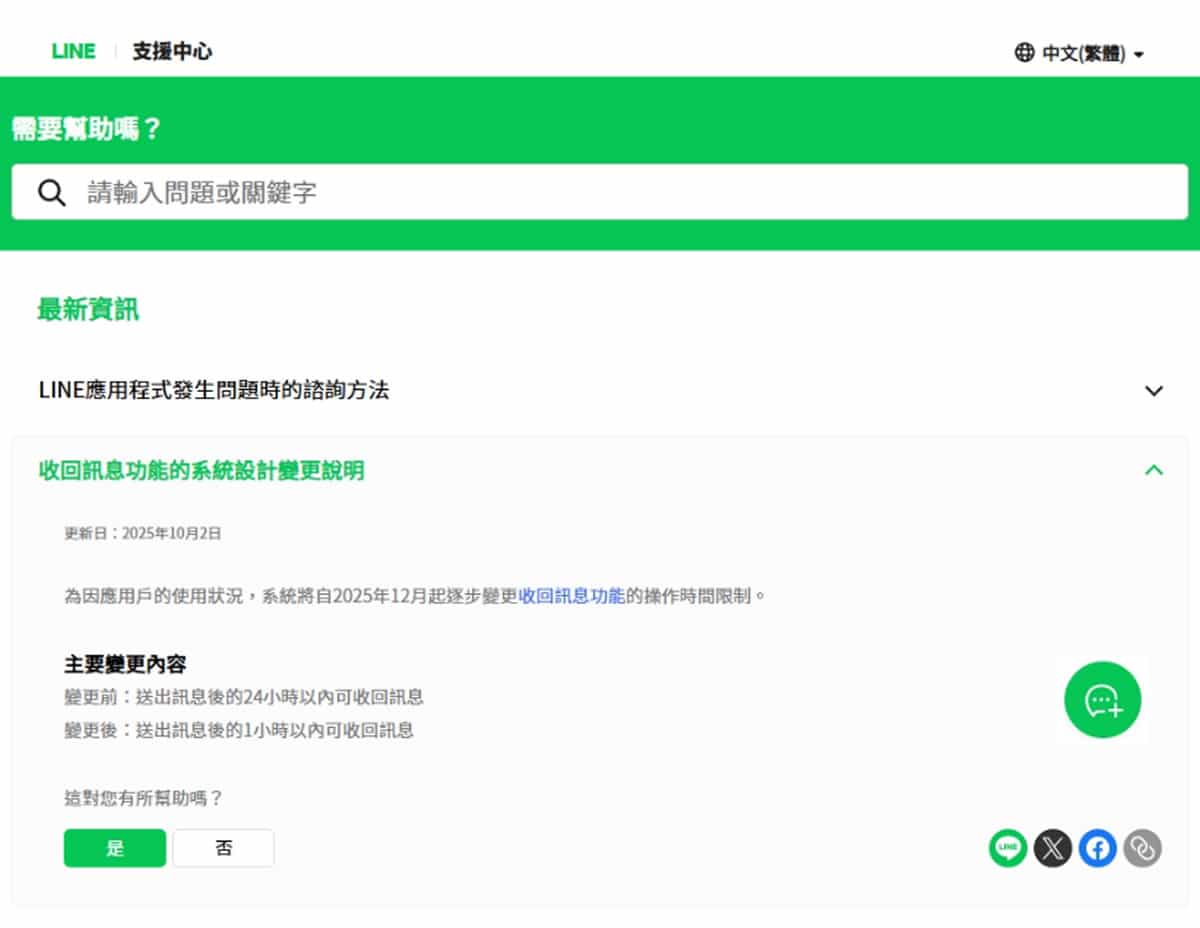Focus the 請輸入問題或關鍵字 search field

point(620,193)
